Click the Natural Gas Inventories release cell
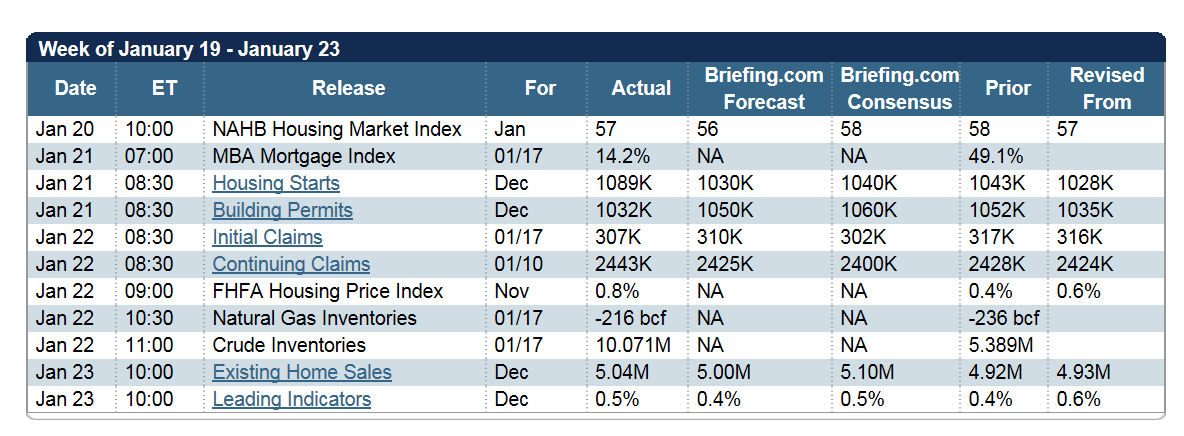Image resolution: width=1184 pixels, height=436 pixels. 345,318
